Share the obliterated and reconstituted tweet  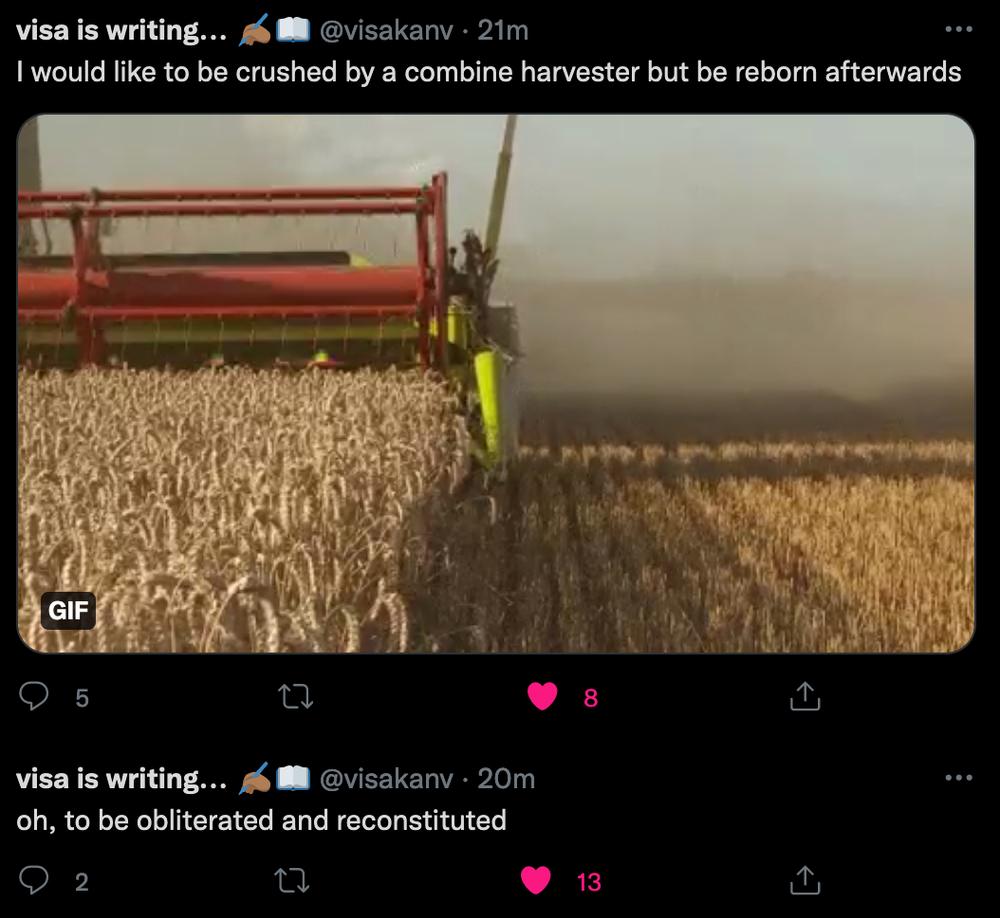(805, 880)
